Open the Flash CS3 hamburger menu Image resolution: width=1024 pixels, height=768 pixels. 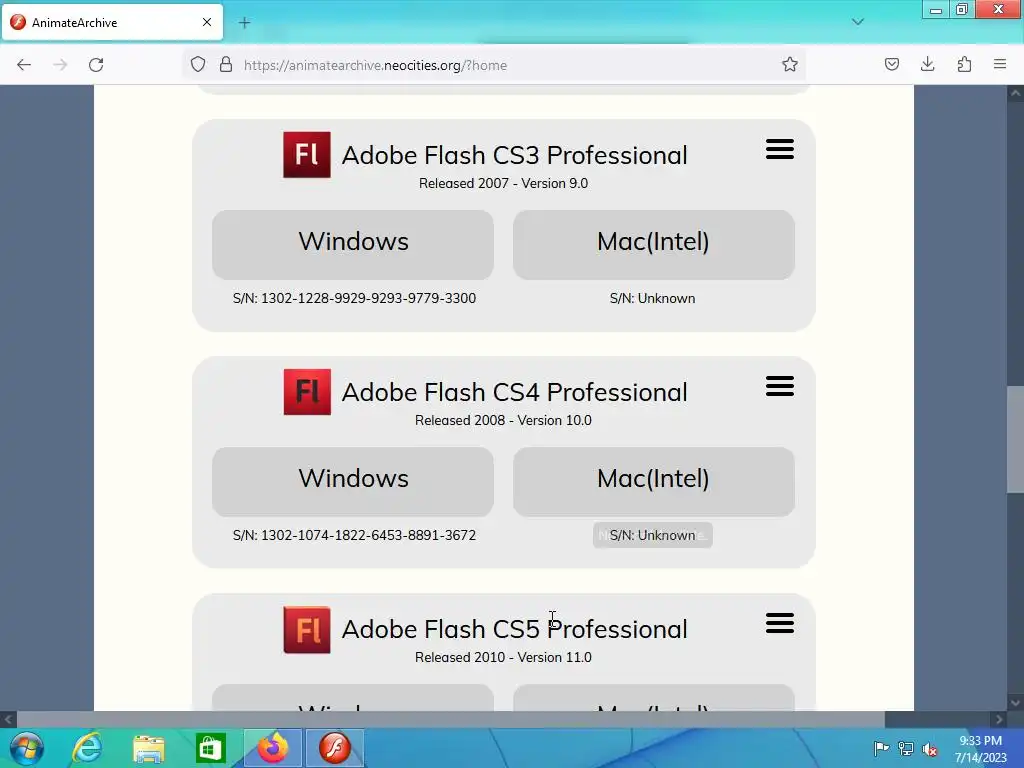[x=780, y=149]
